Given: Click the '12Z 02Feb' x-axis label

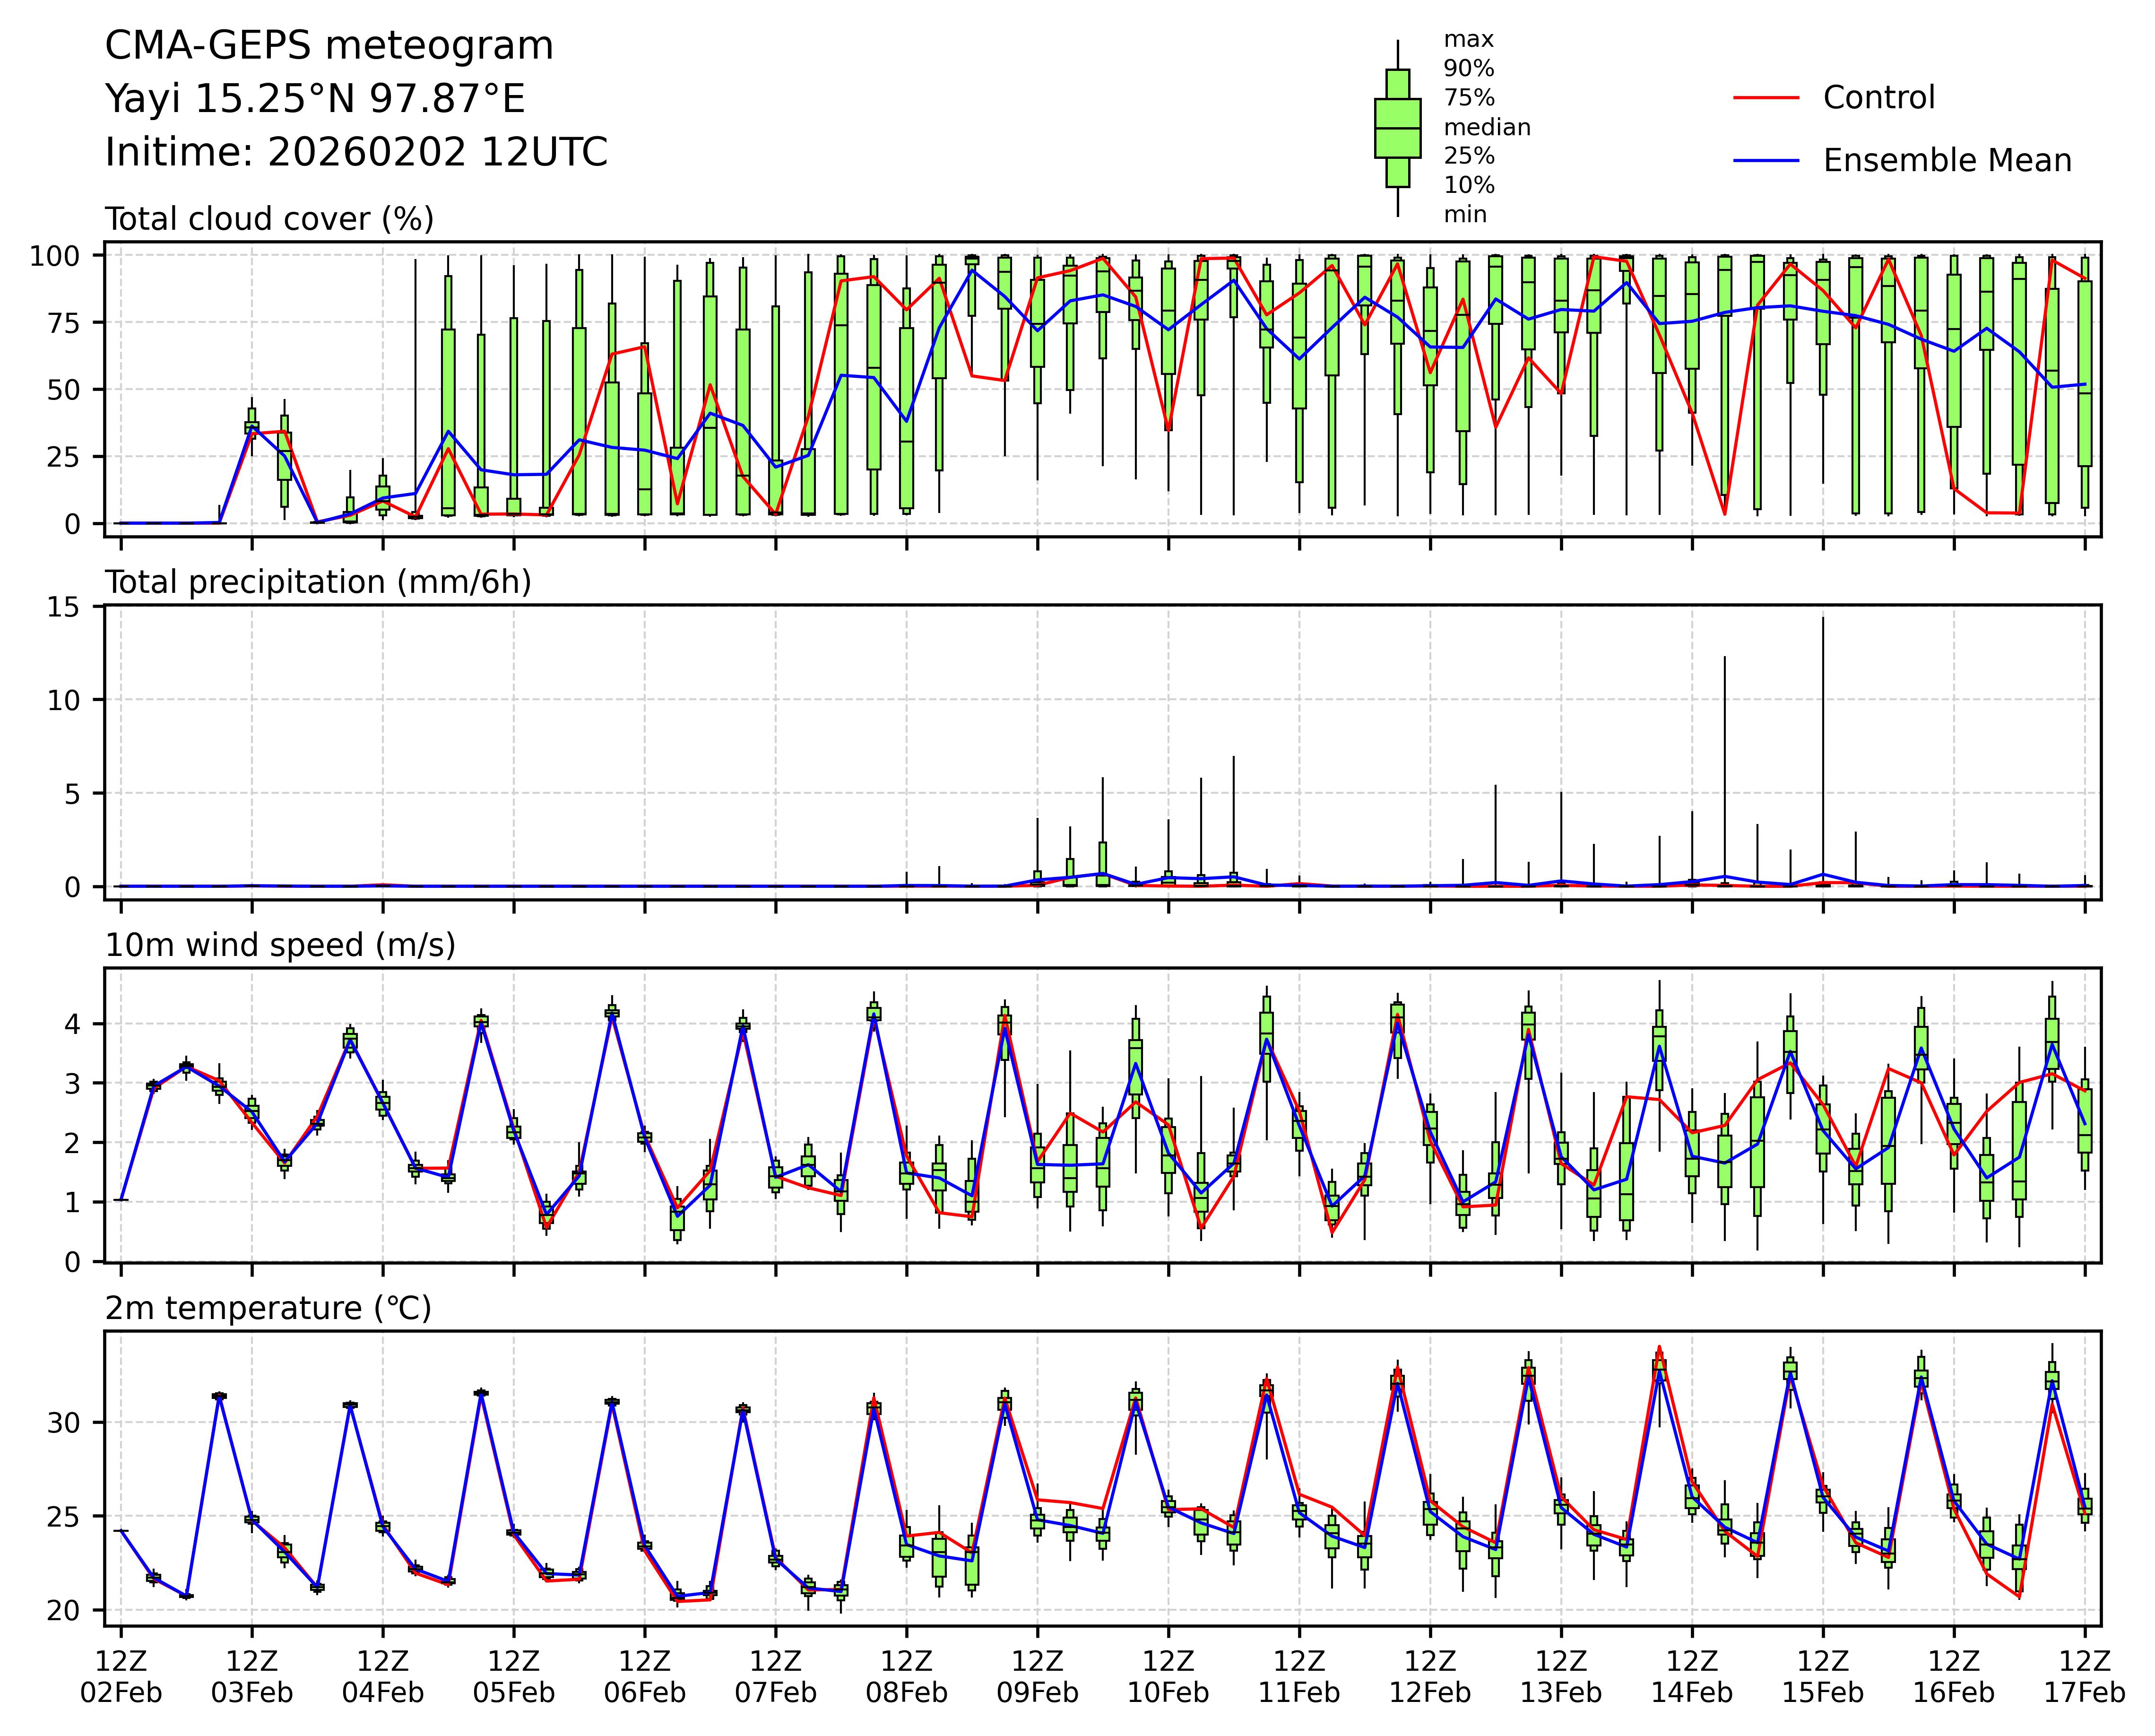Looking at the screenshot, I should point(121,1677).
